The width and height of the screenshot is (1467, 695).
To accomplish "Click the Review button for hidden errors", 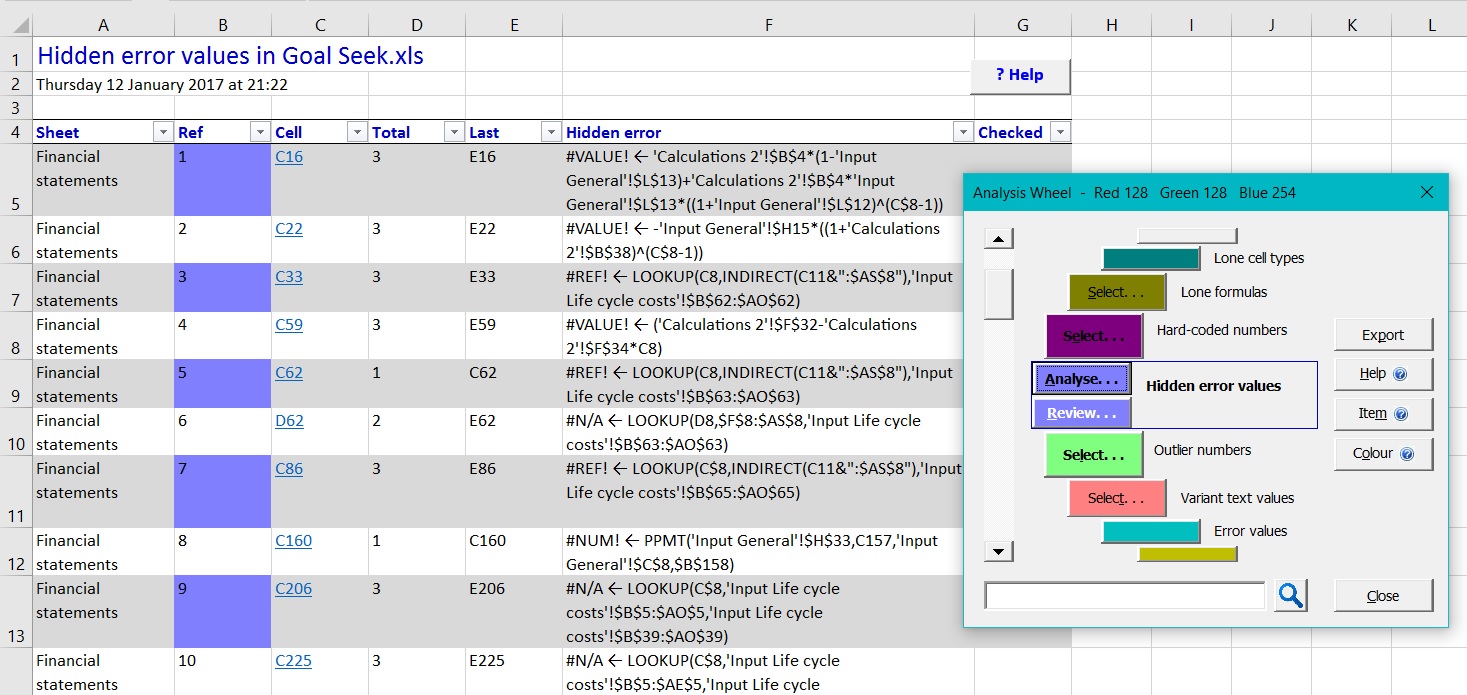I will tap(1082, 413).
